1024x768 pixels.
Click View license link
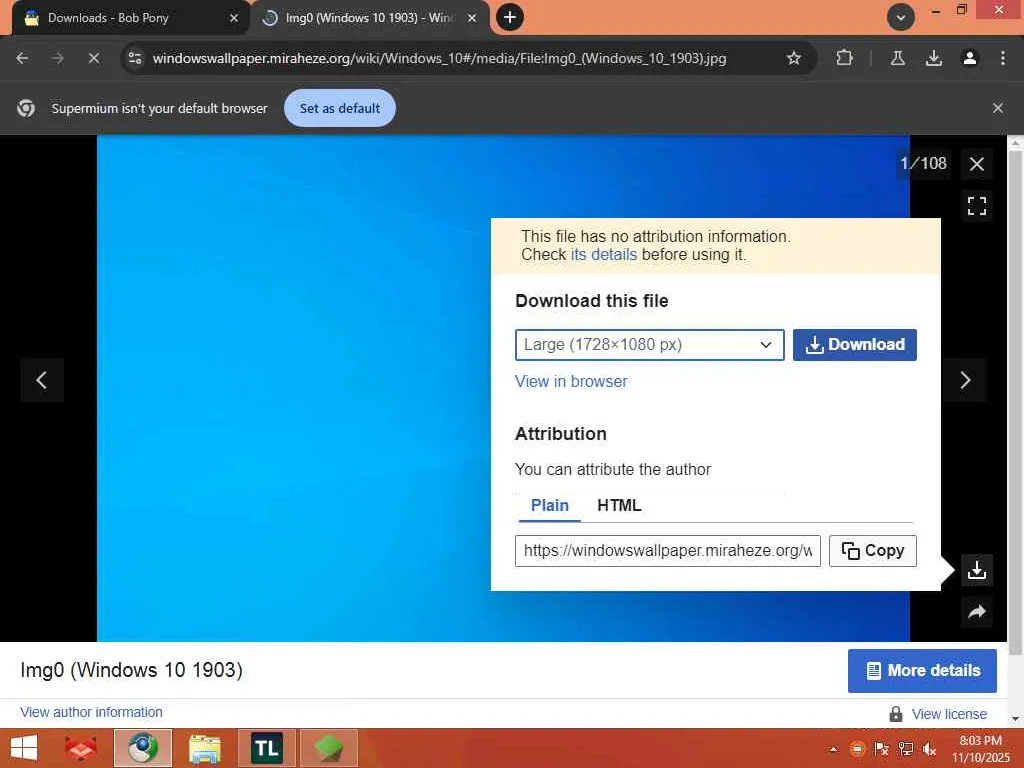pos(949,714)
